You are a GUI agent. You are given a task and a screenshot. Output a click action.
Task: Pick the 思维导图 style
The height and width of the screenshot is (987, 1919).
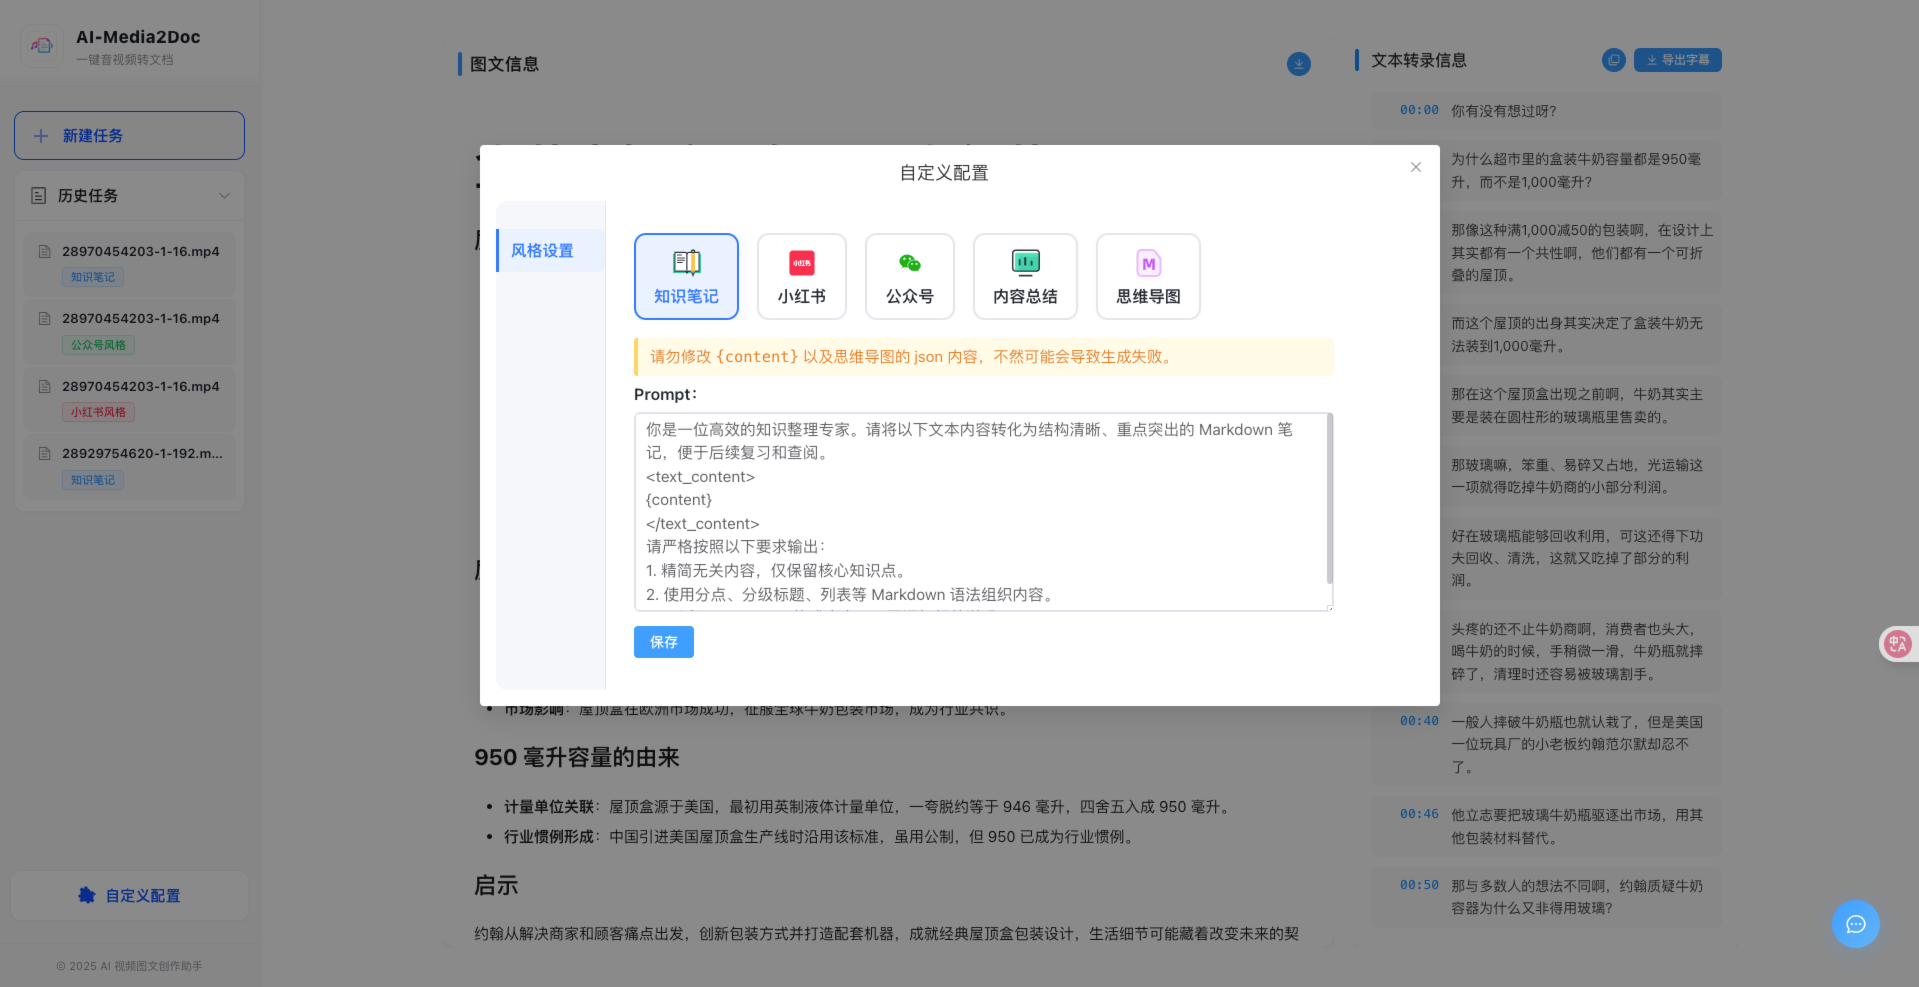point(1147,276)
